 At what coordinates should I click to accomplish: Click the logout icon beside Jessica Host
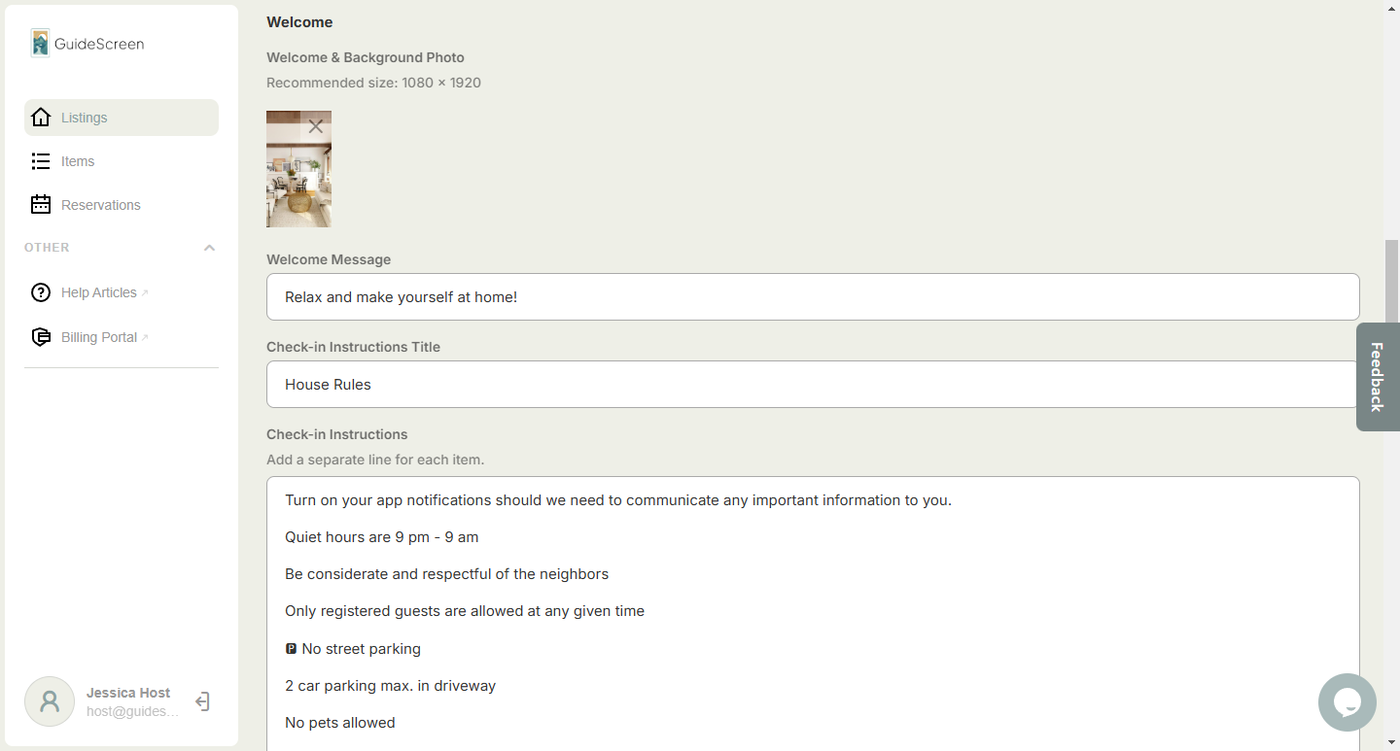tap(202, 702)
